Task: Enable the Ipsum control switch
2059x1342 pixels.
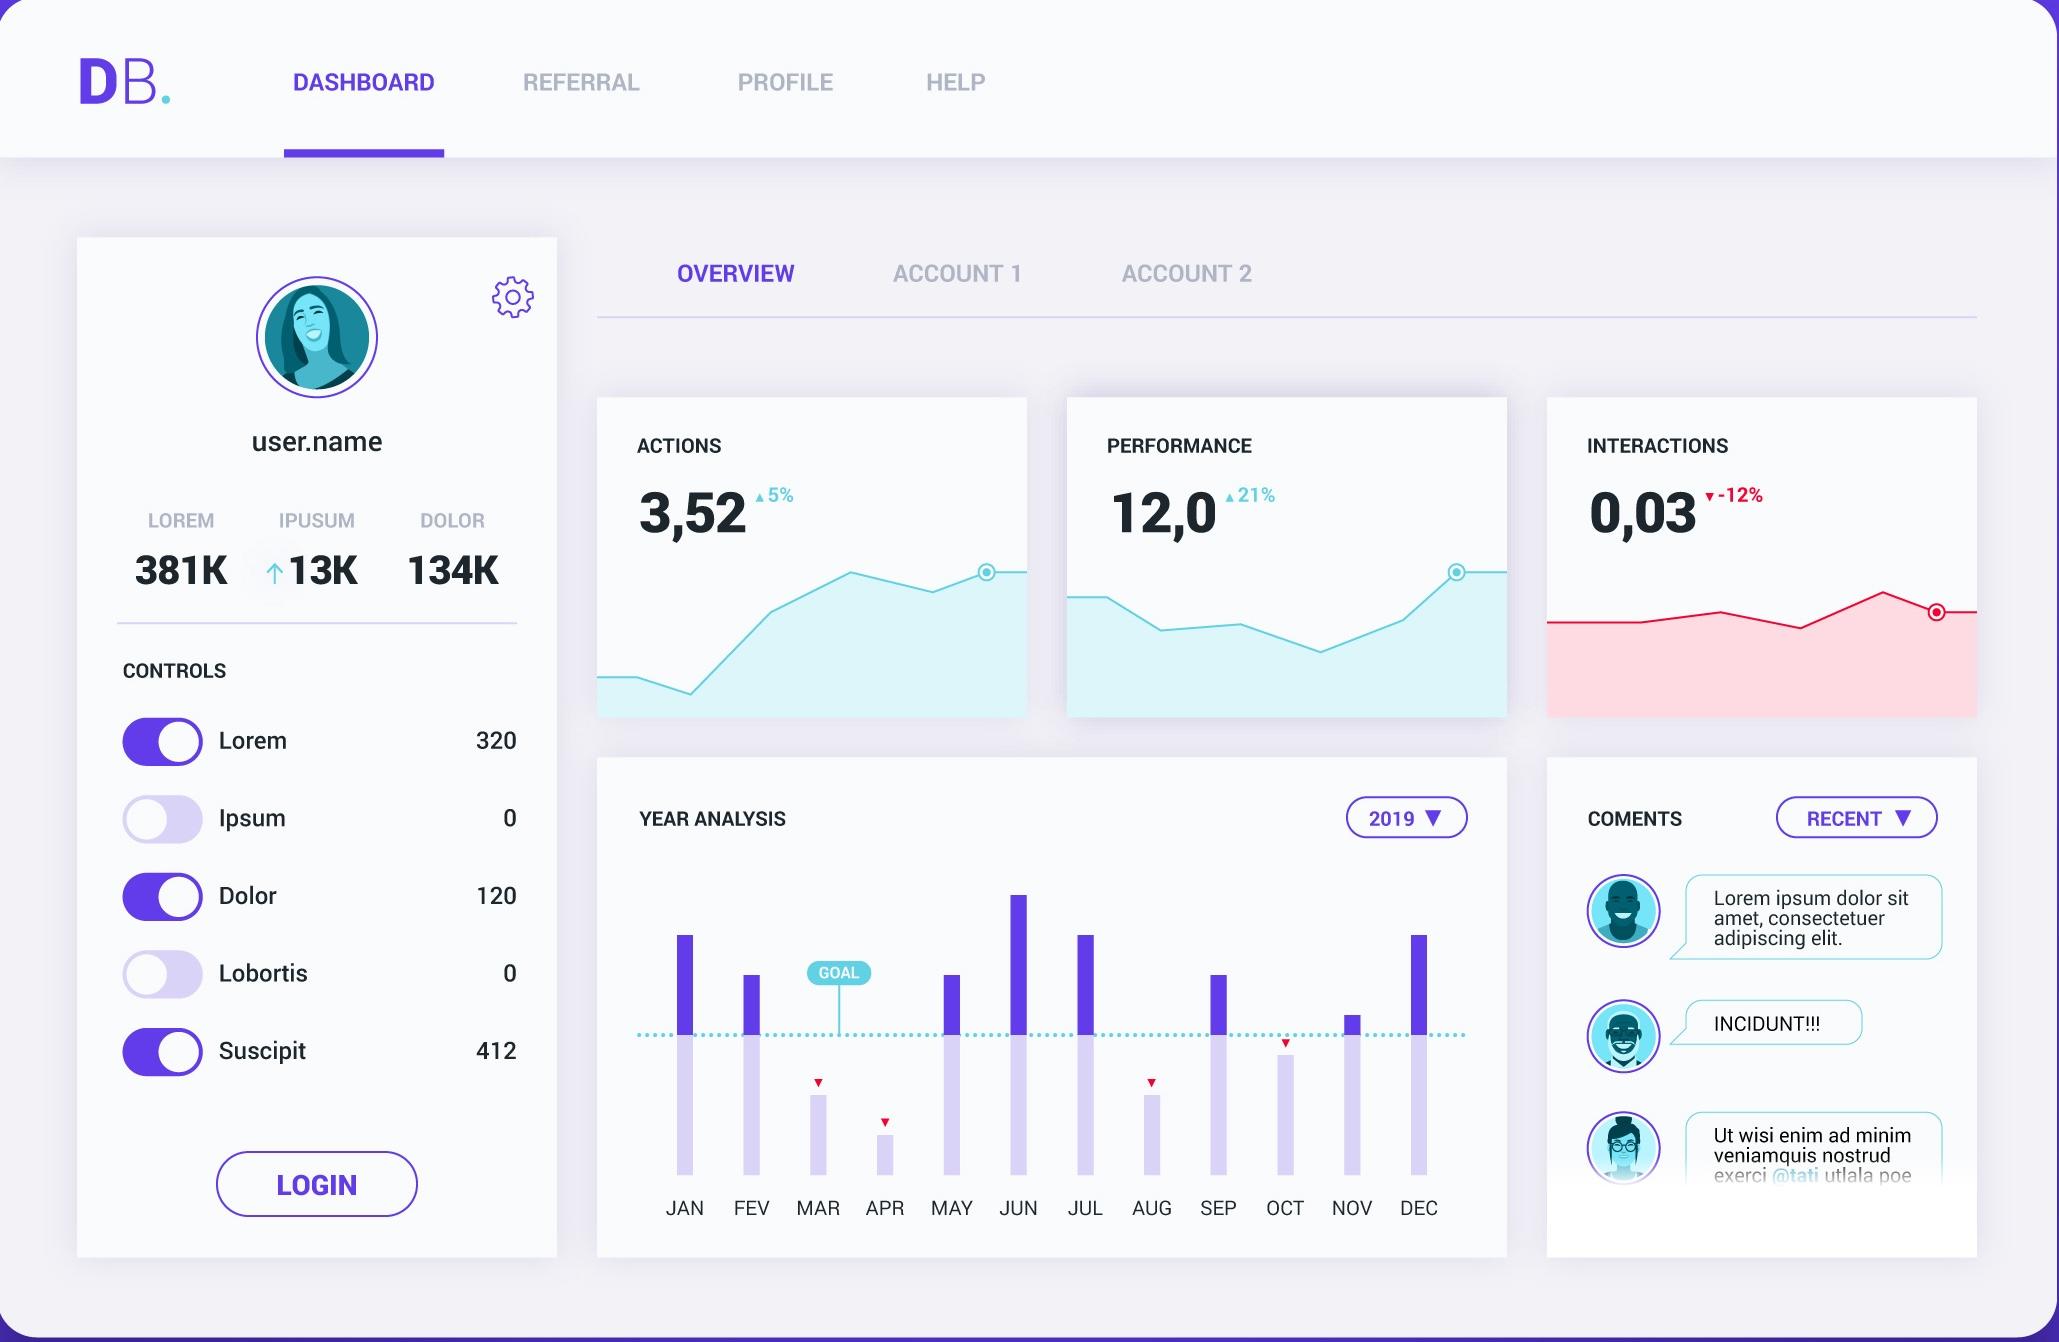Action: [x=162, y=818]
